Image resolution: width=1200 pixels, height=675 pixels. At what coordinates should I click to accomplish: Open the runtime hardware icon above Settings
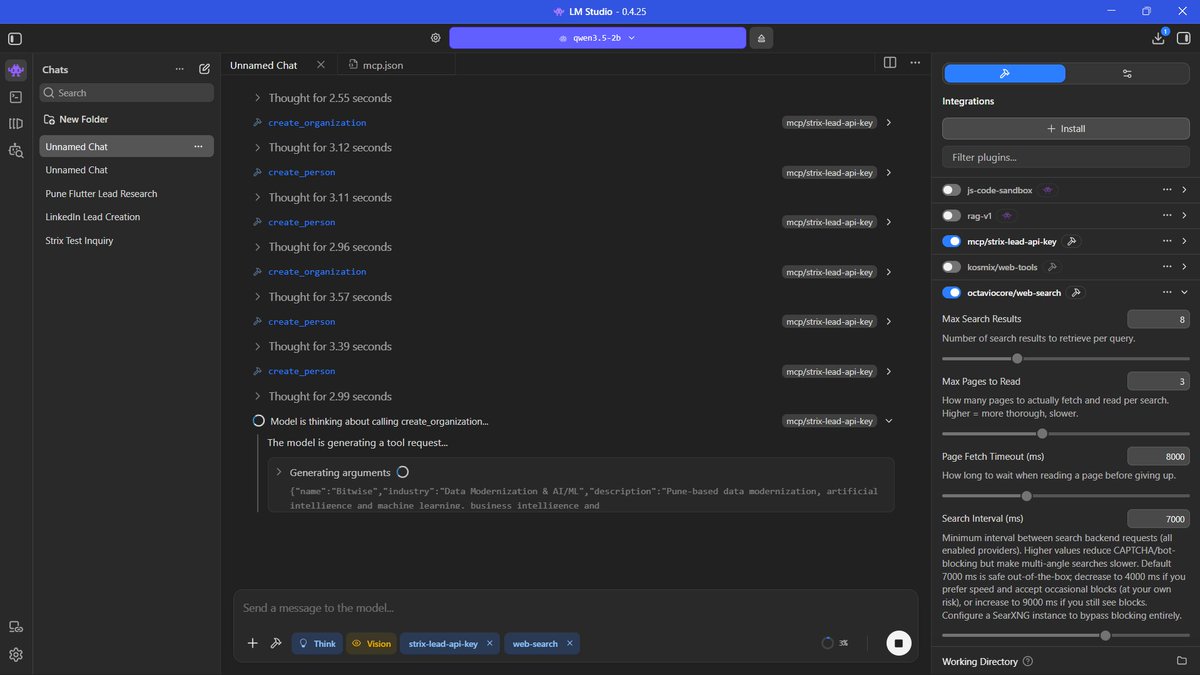coord(15,627)
